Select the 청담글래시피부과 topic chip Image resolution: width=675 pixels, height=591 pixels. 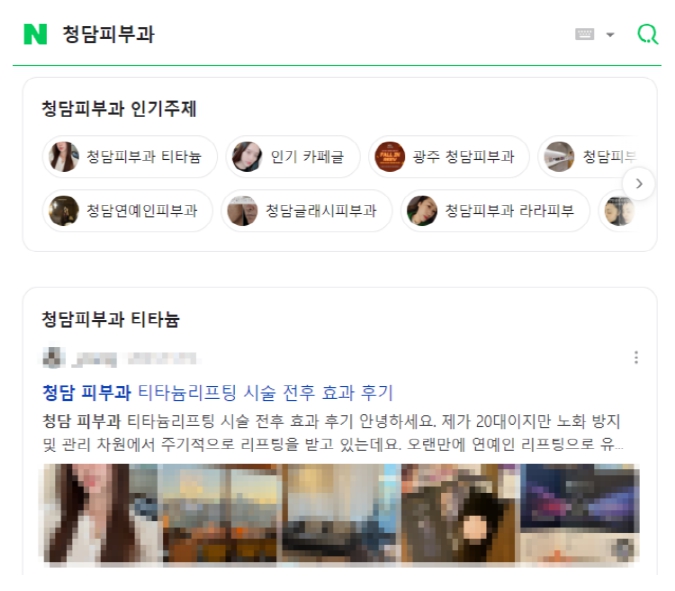tap(307, 211)
